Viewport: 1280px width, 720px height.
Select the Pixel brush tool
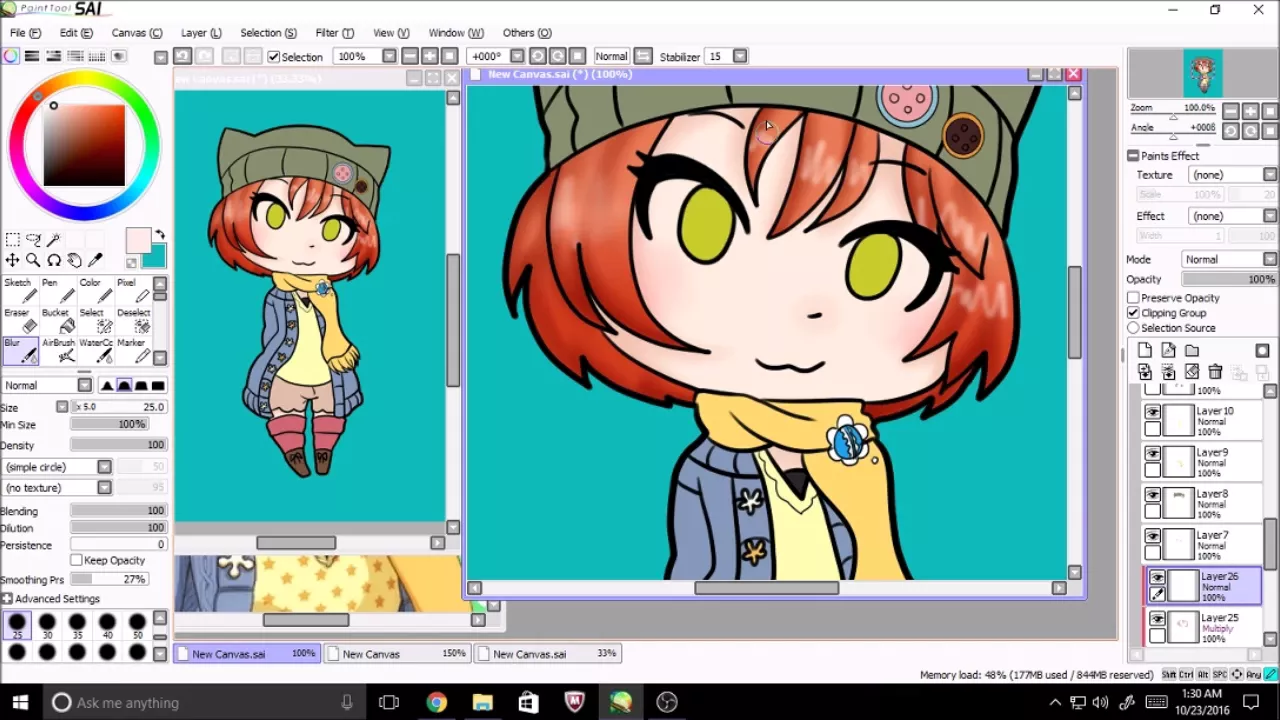pyautogui.click(x=133, y=290)
